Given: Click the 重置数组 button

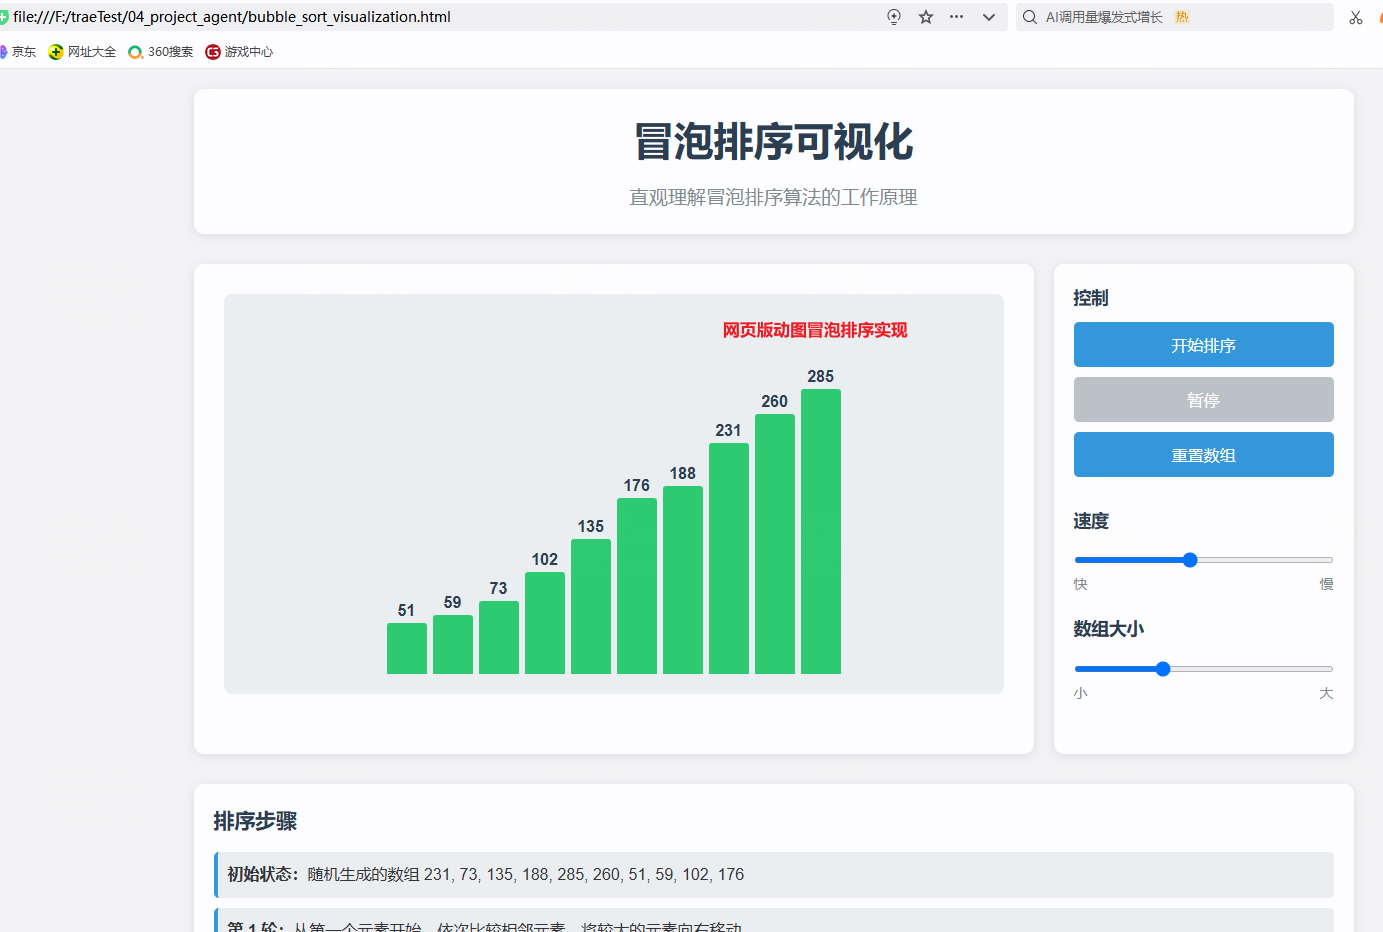Looking at the screenshot, I should pyautogui.click(x=1204, y=455).
